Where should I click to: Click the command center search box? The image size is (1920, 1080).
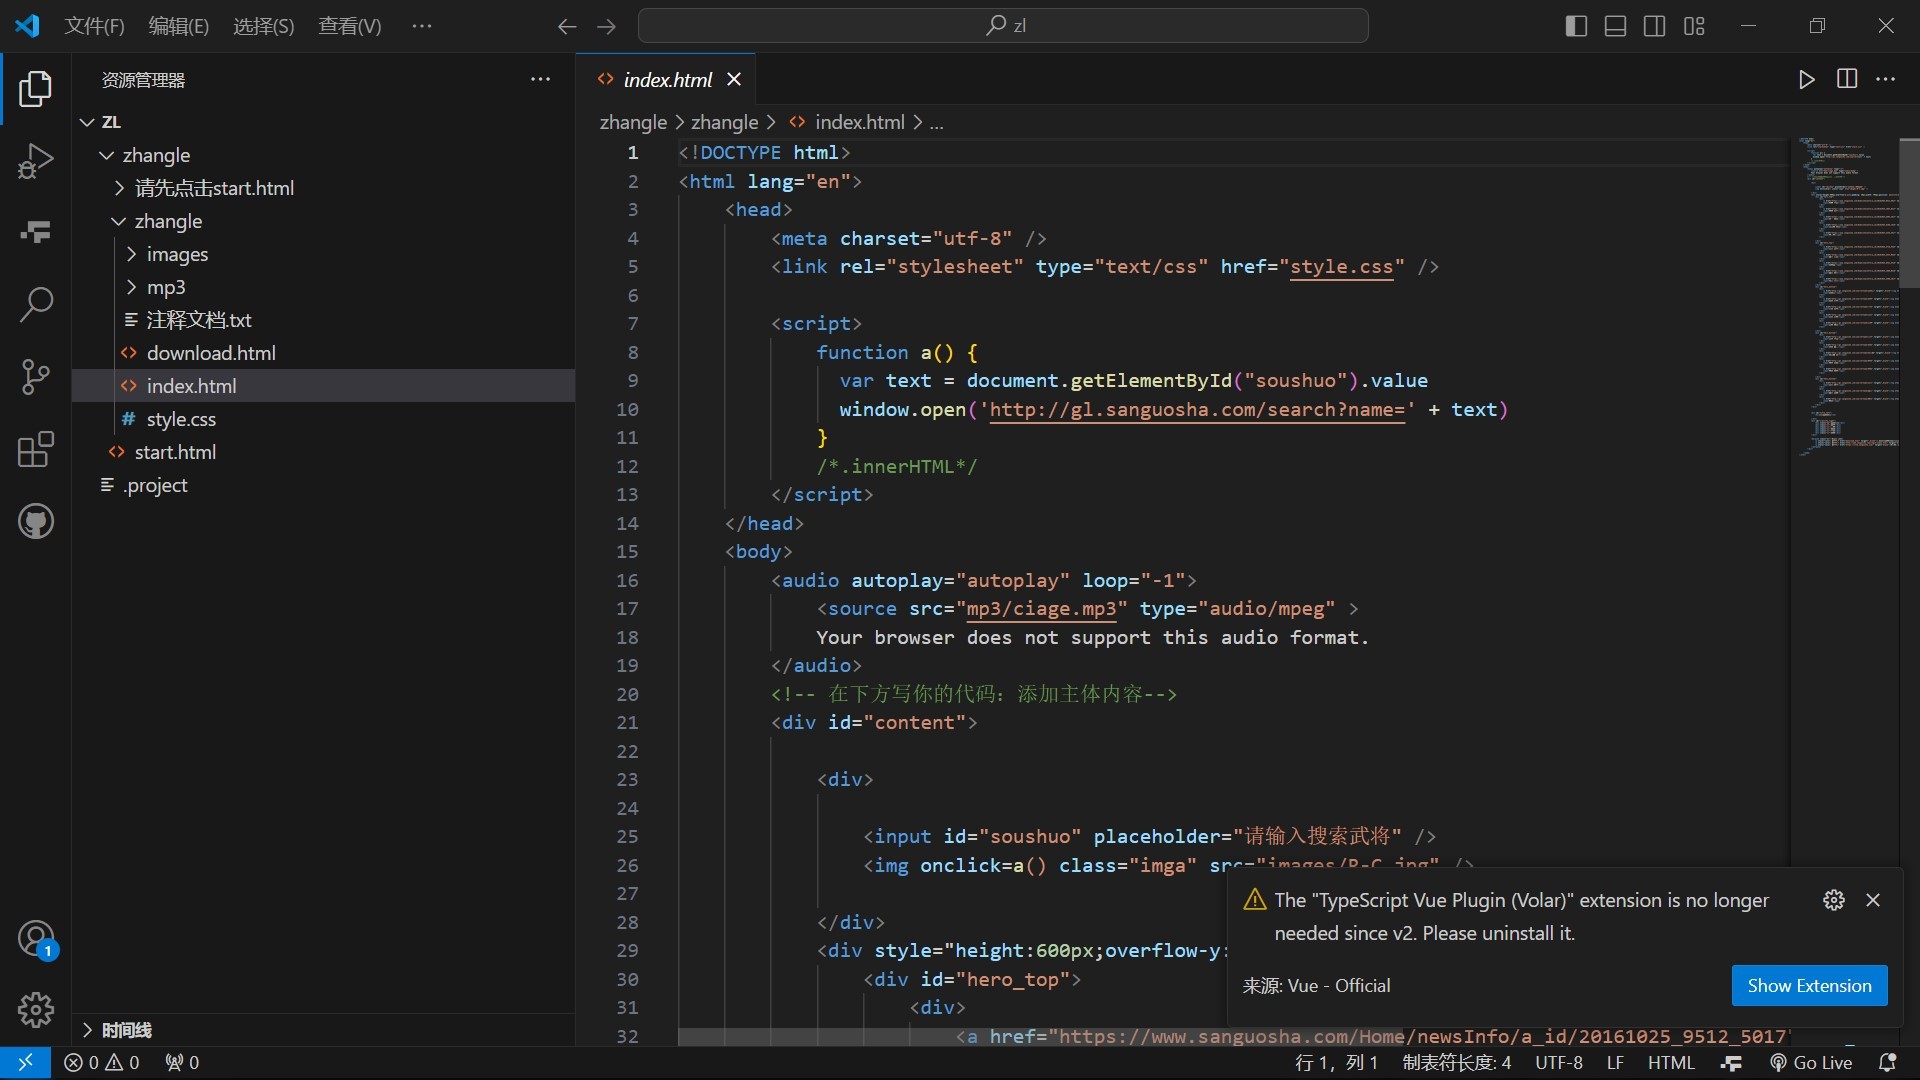[x=1003, y=26]
